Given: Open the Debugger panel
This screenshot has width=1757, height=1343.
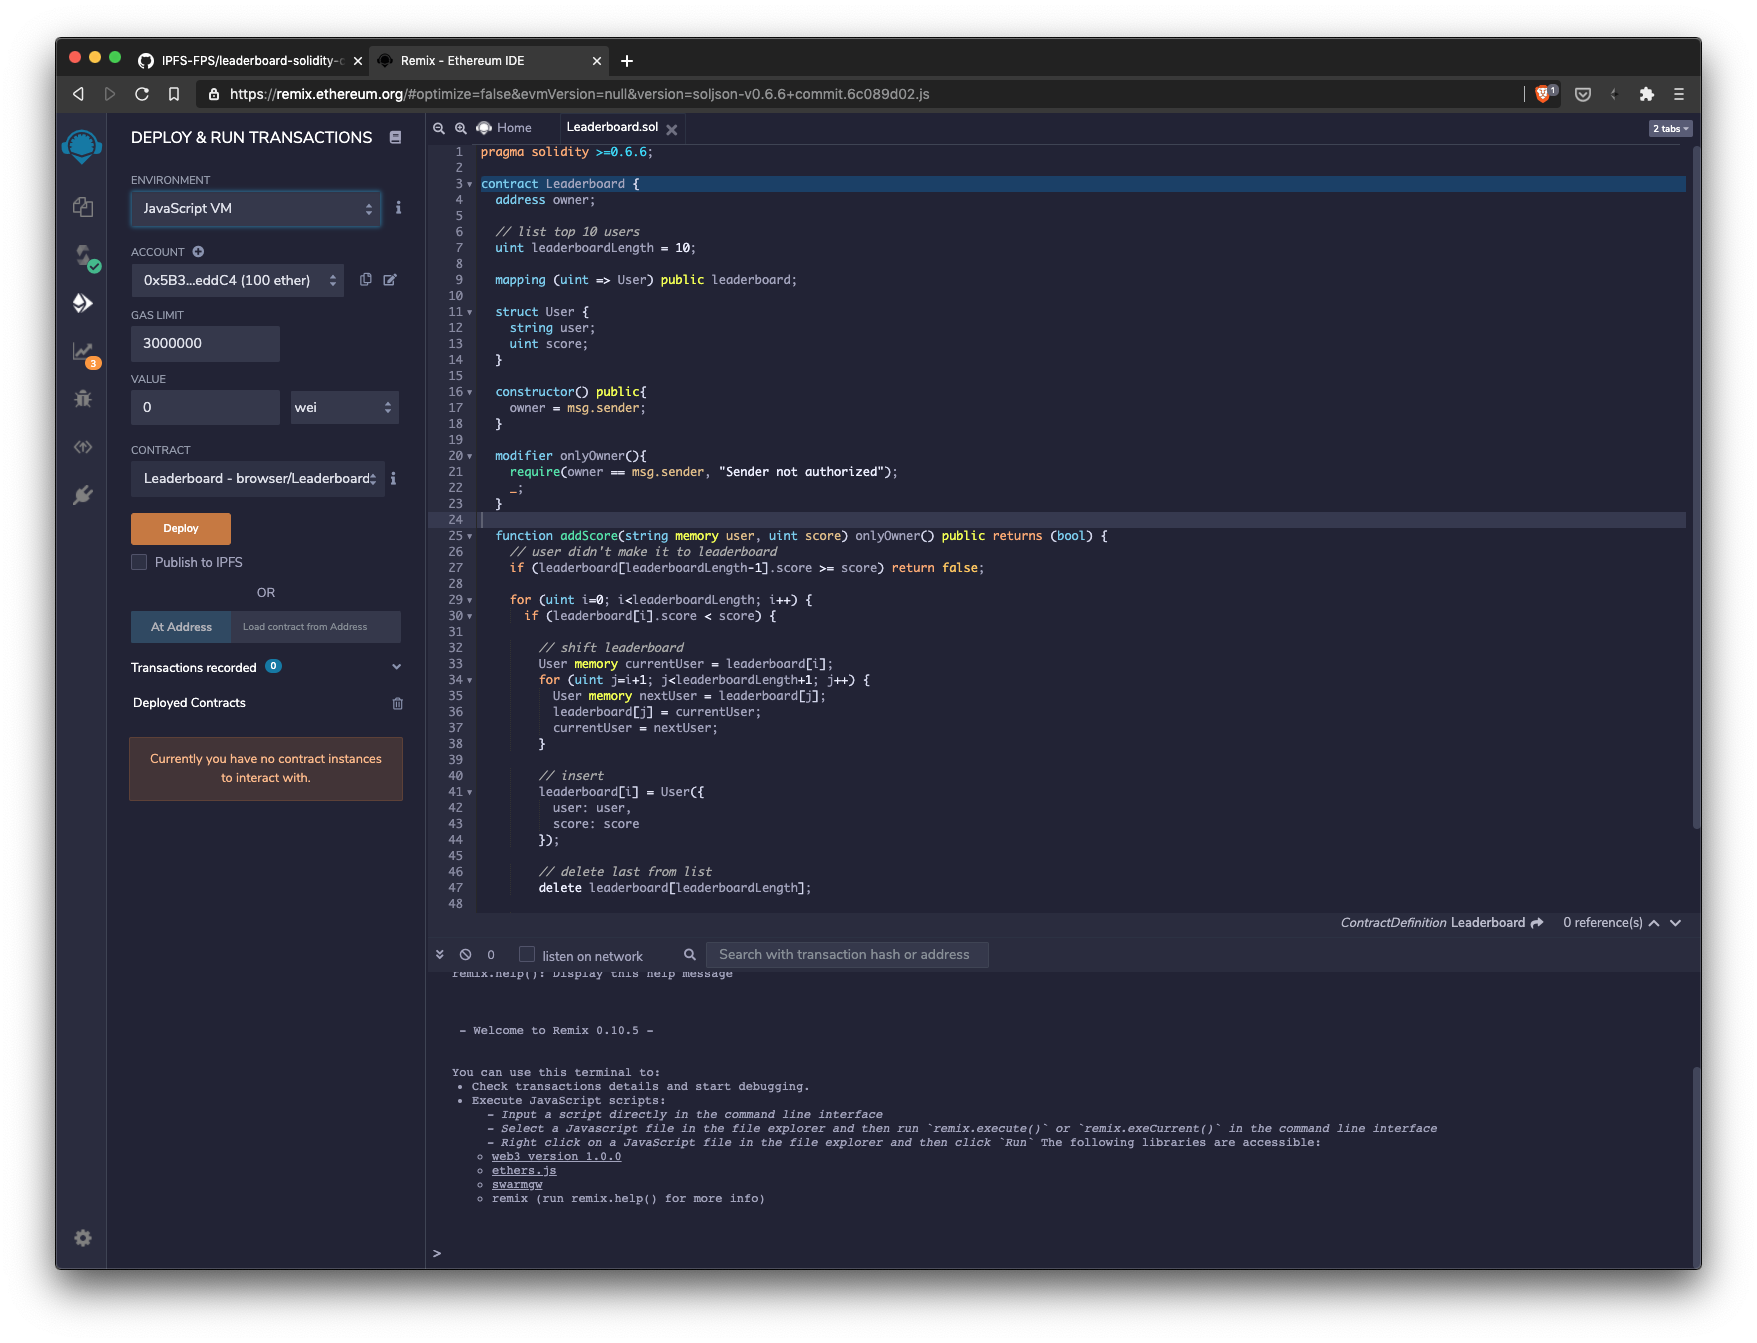Looking at the screenshot, I should coord(83,399).
